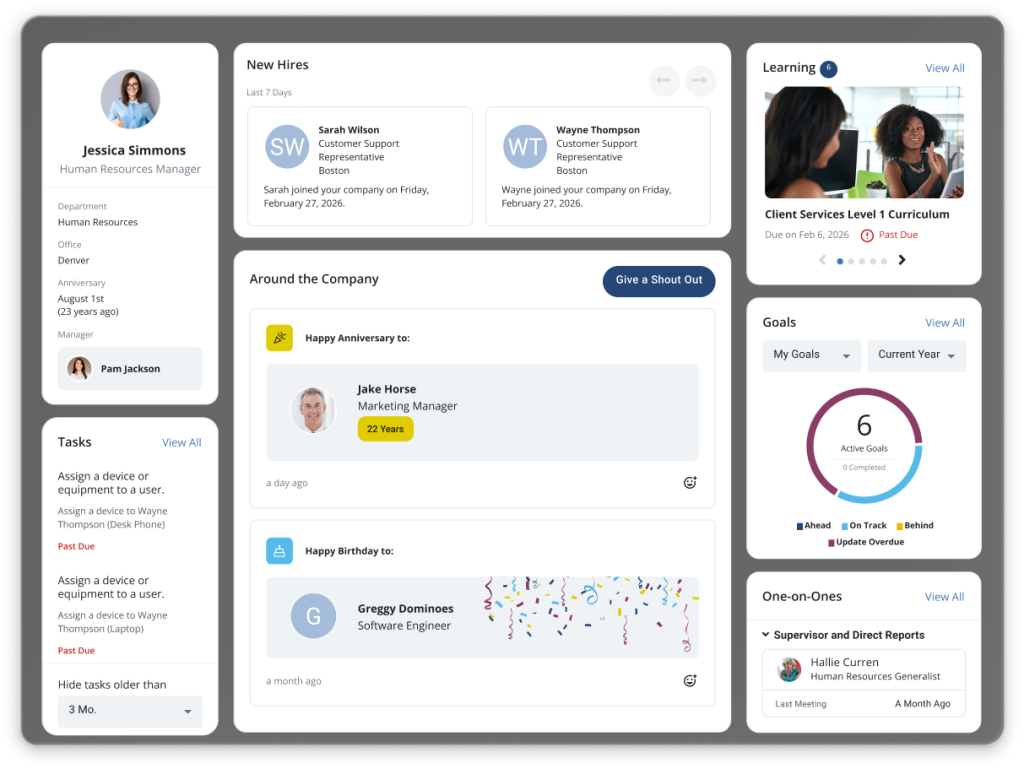1024x769 pixels.
Task: Select second Learning carousel dot
Action: [851, 261]
